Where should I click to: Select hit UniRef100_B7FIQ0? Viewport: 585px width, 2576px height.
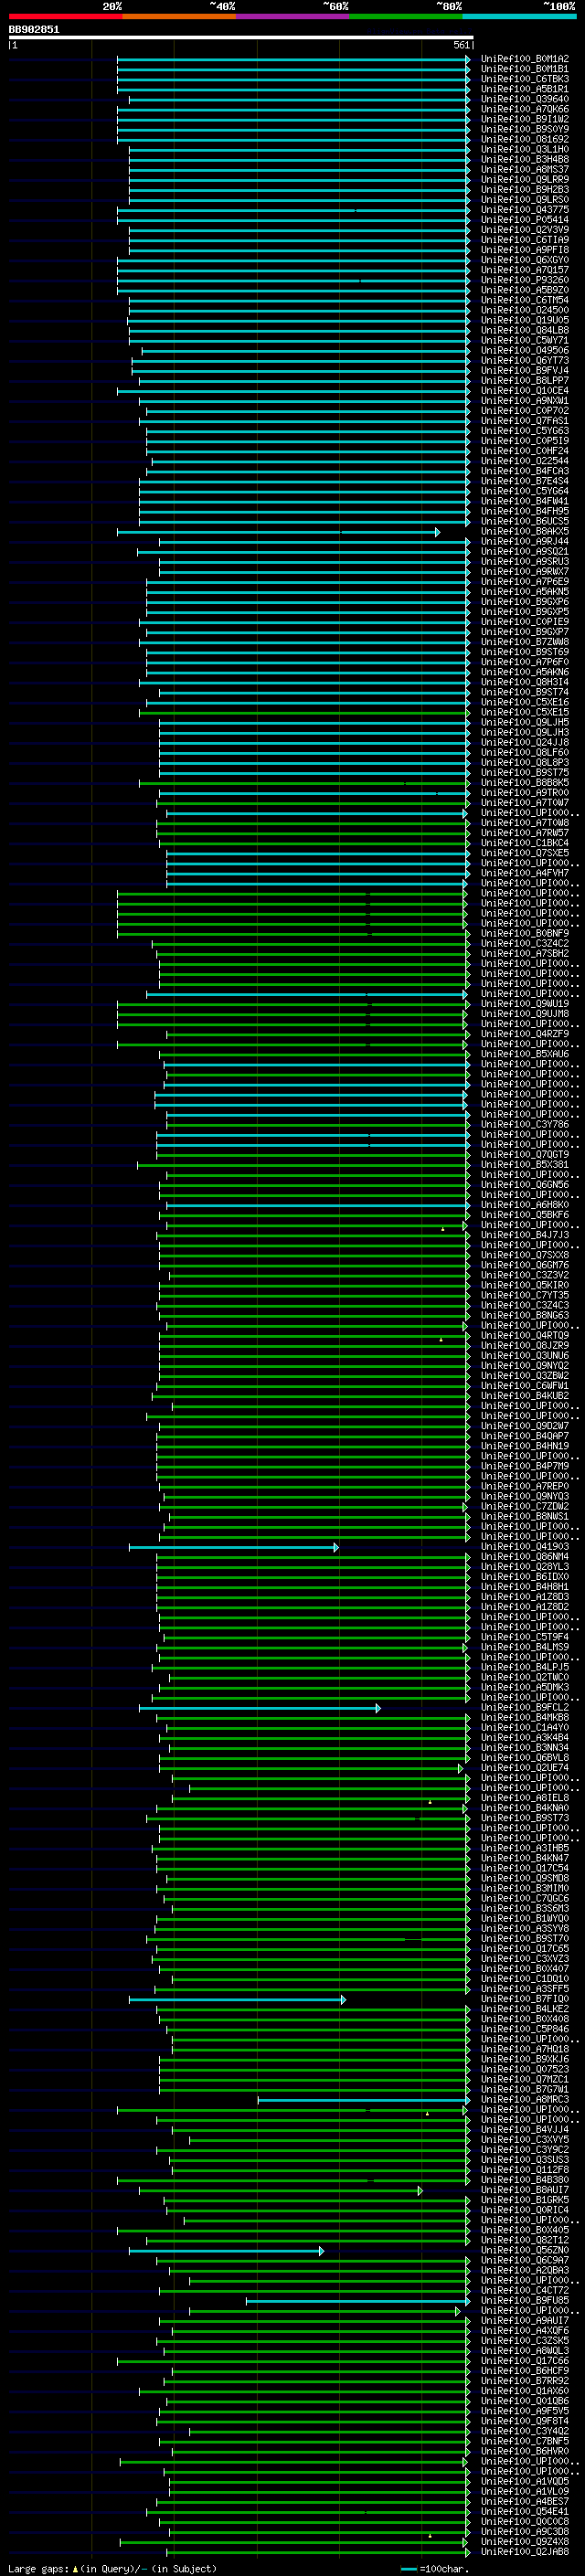pyautogui.click(x=524, y=1999)
